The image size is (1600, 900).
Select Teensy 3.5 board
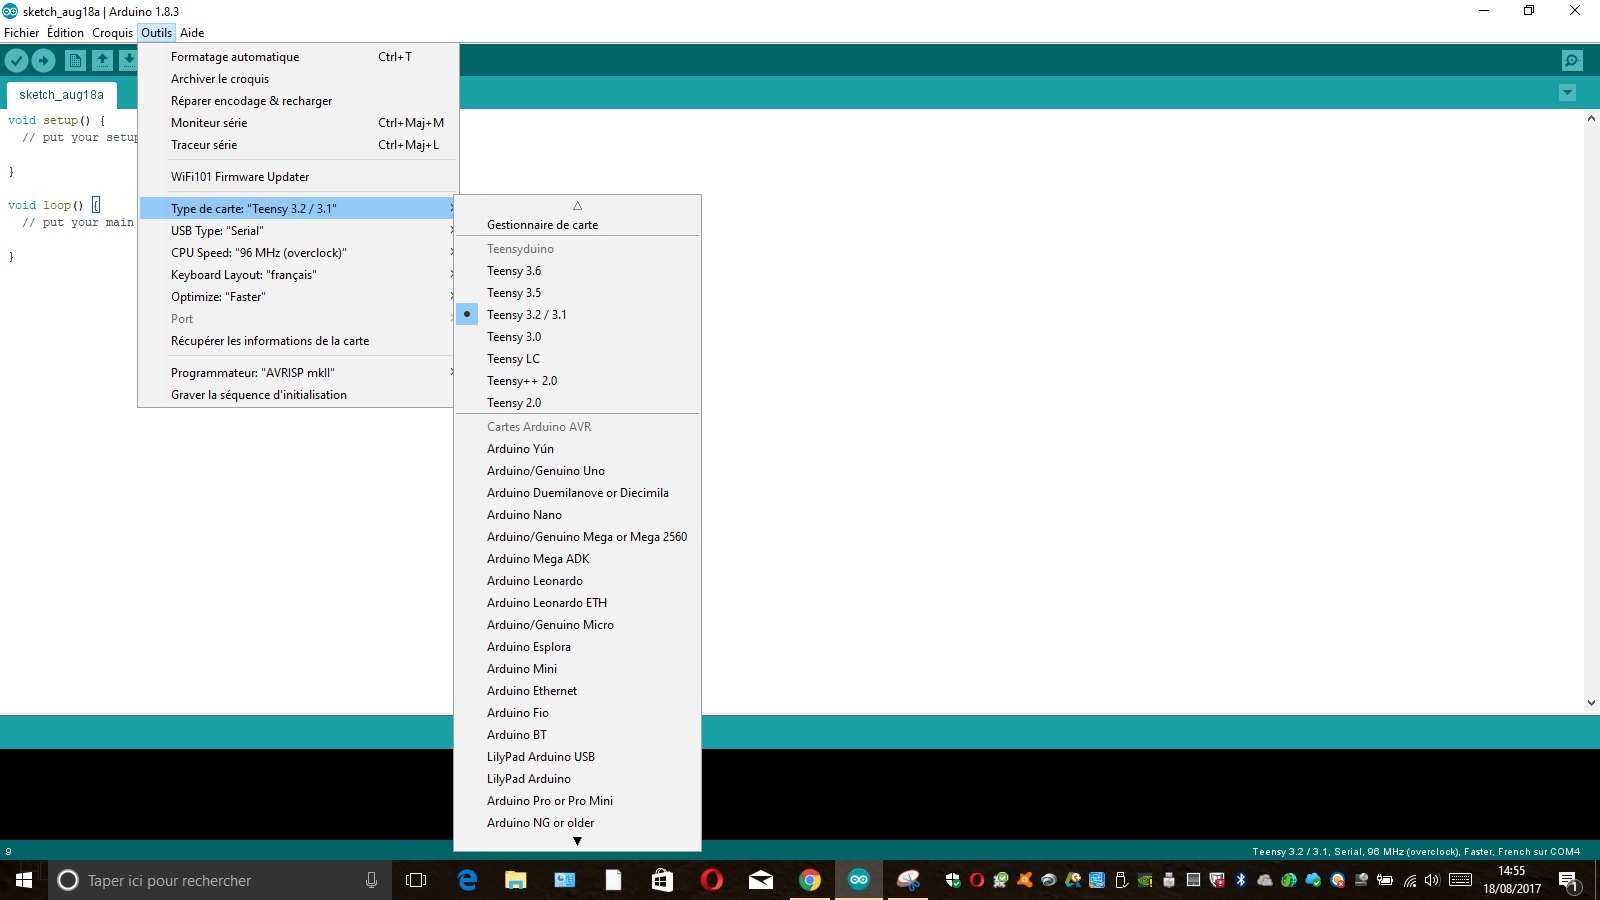point(577,293)
